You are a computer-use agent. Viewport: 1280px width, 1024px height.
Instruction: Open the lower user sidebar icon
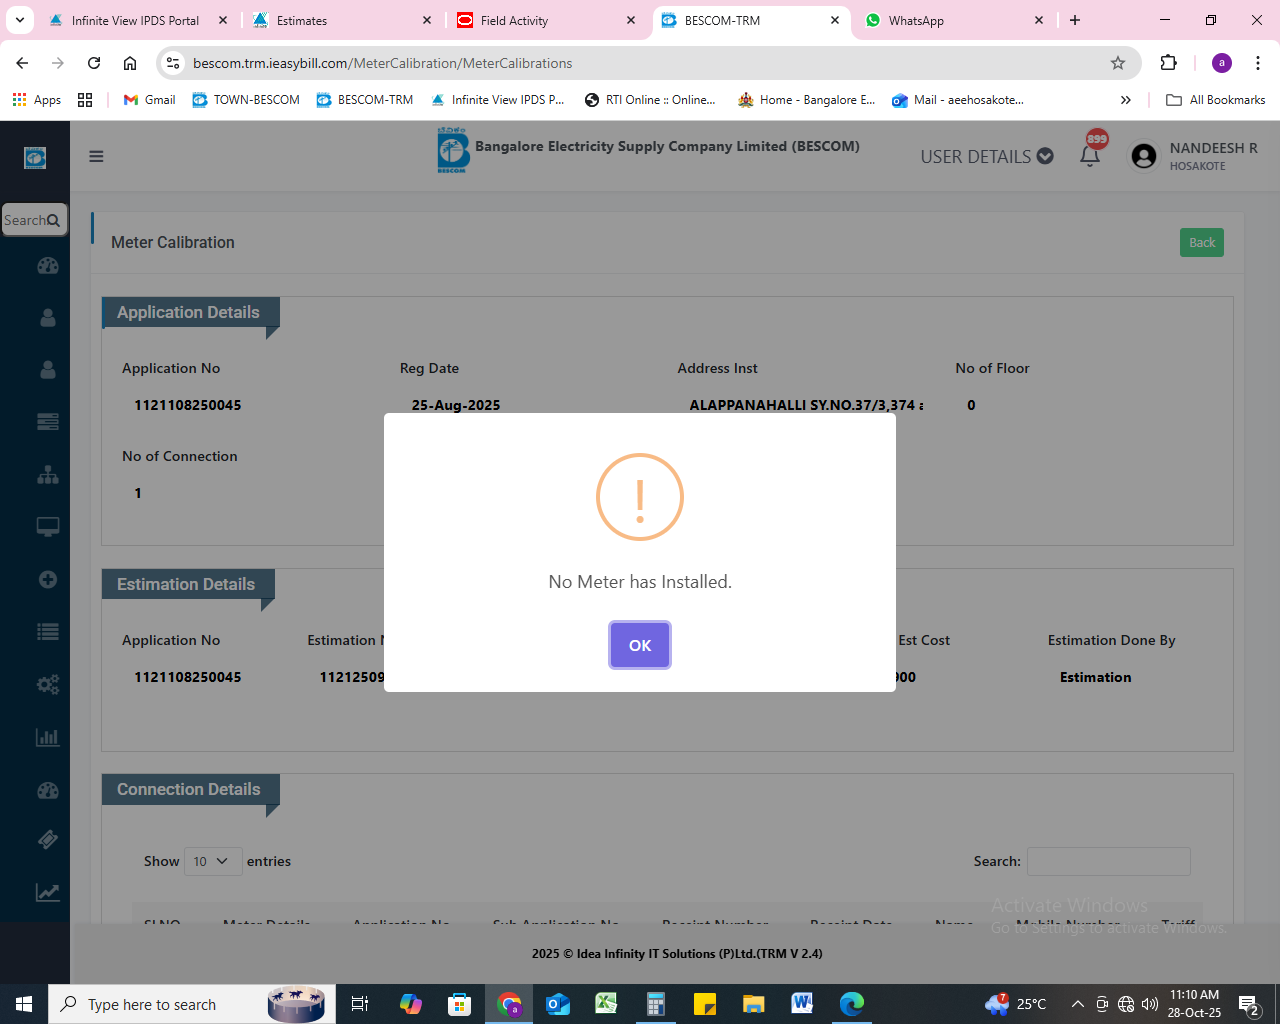pyautogui.click(x=47, y=370)
